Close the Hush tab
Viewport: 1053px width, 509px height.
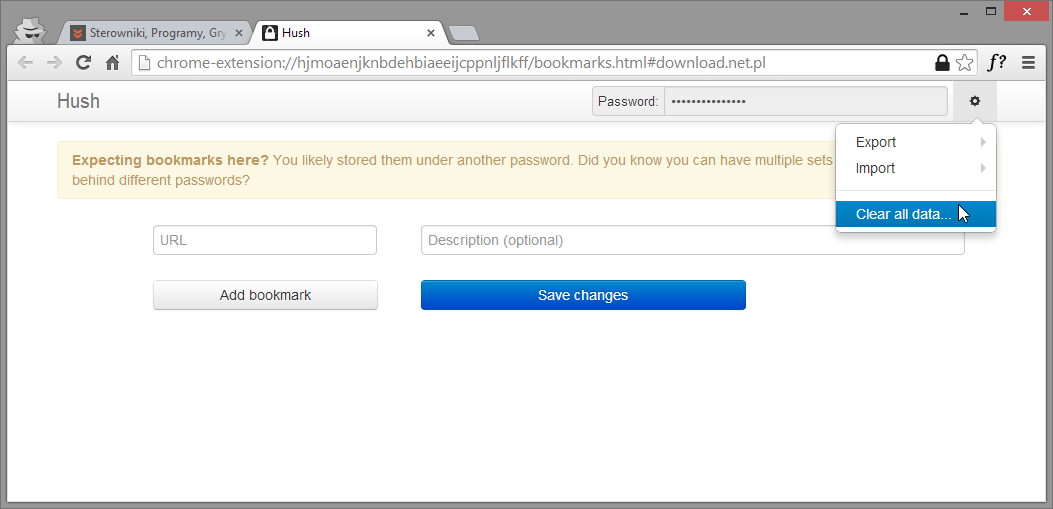tap(431, 33)
